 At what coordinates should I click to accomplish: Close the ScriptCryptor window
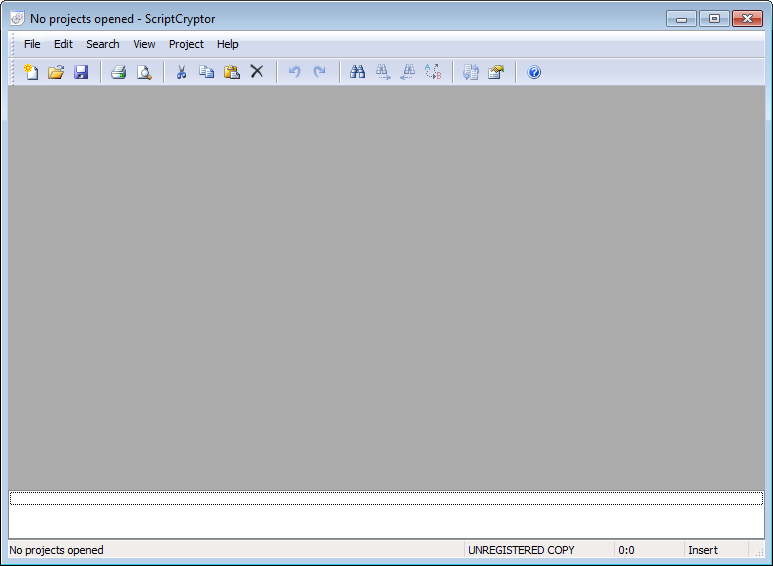(x=747, y=19)
